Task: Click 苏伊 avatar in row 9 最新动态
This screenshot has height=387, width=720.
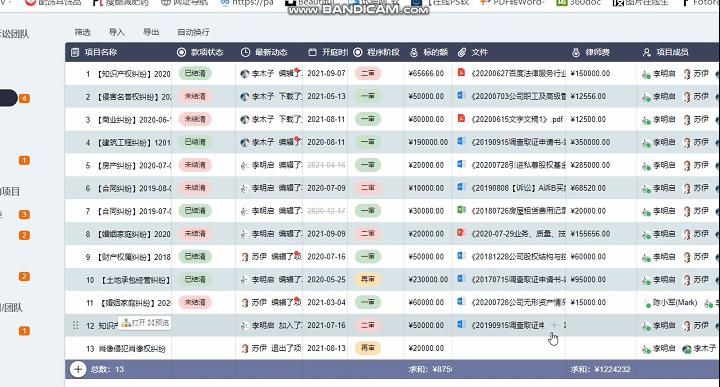Action: click(x=245, y=257)
